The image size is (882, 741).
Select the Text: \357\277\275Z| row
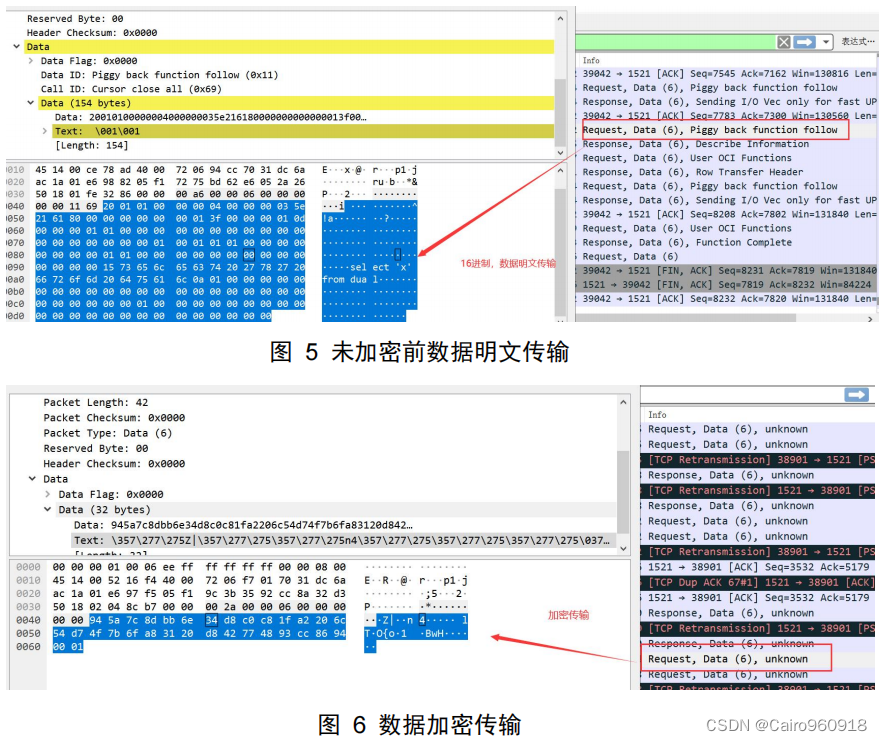(x=341, y=540)
